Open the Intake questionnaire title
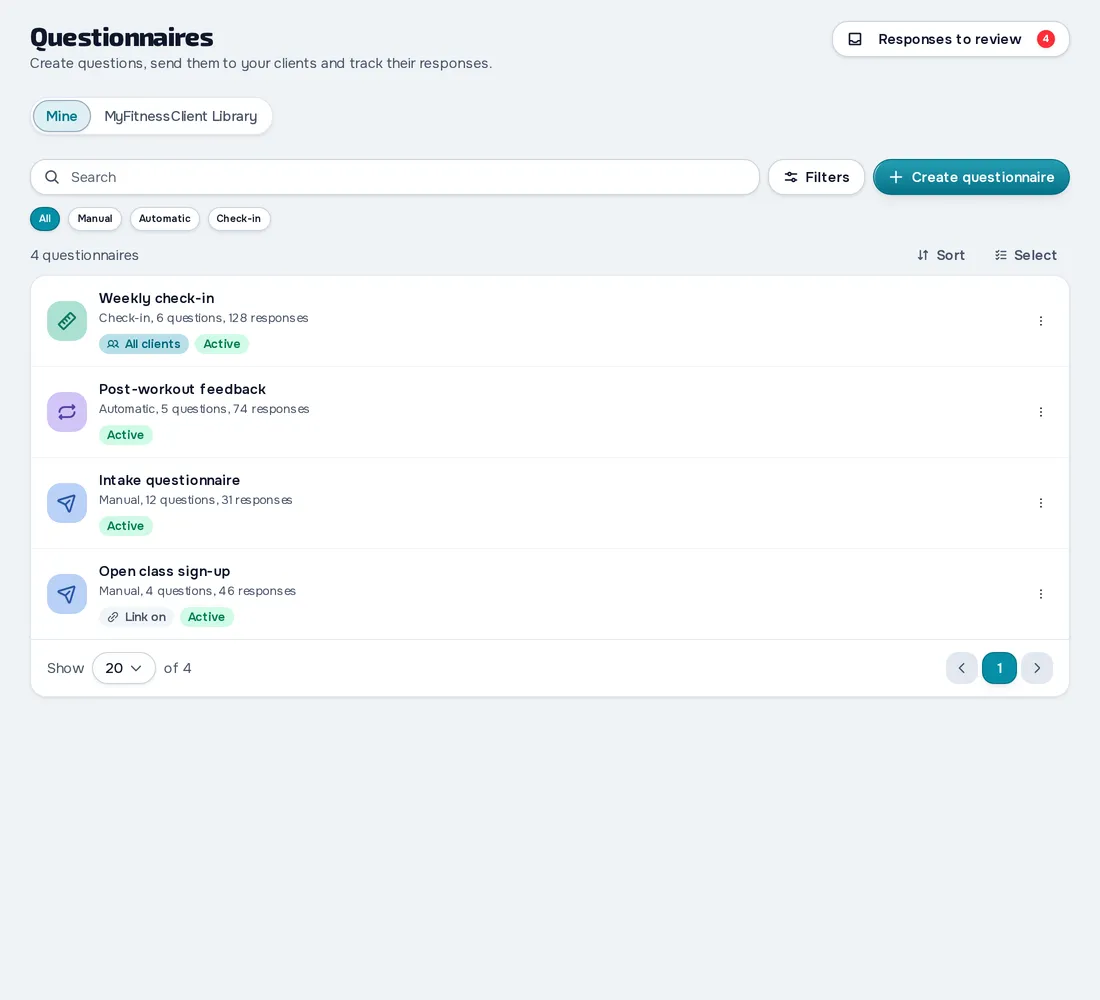Screen dimensions: 1100x1000 click(169, 481)
